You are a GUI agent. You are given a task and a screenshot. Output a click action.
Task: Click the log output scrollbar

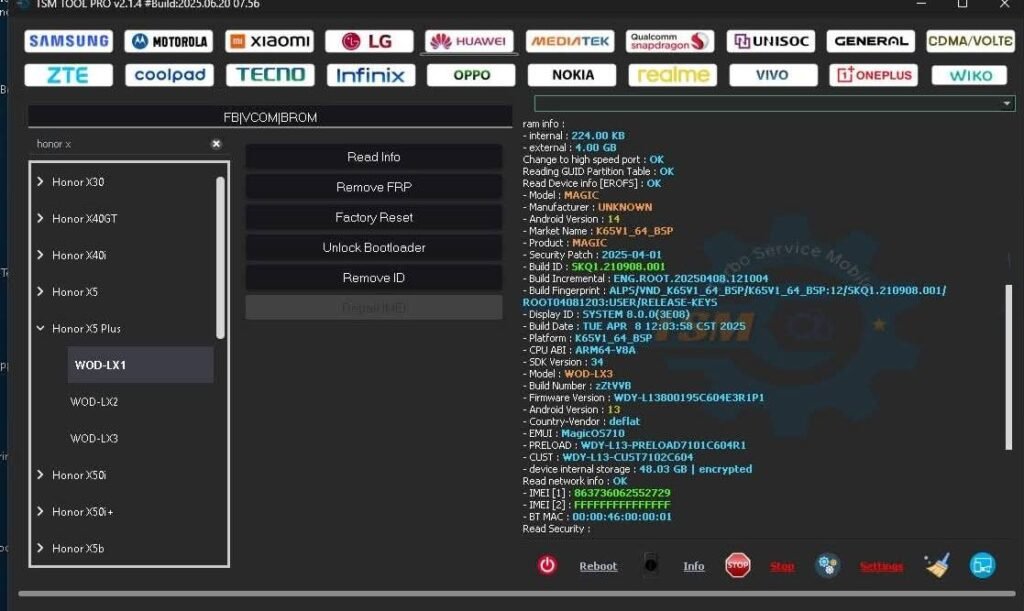1009,367
